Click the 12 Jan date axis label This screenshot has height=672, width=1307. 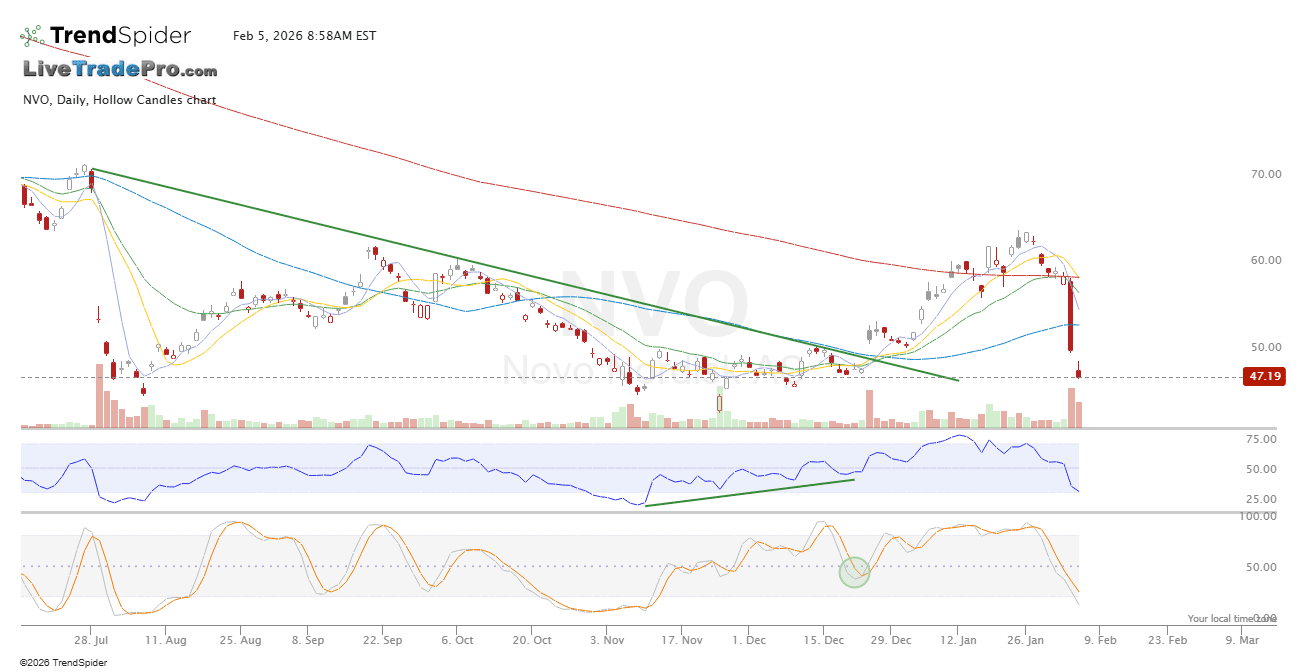coord(957,639)
